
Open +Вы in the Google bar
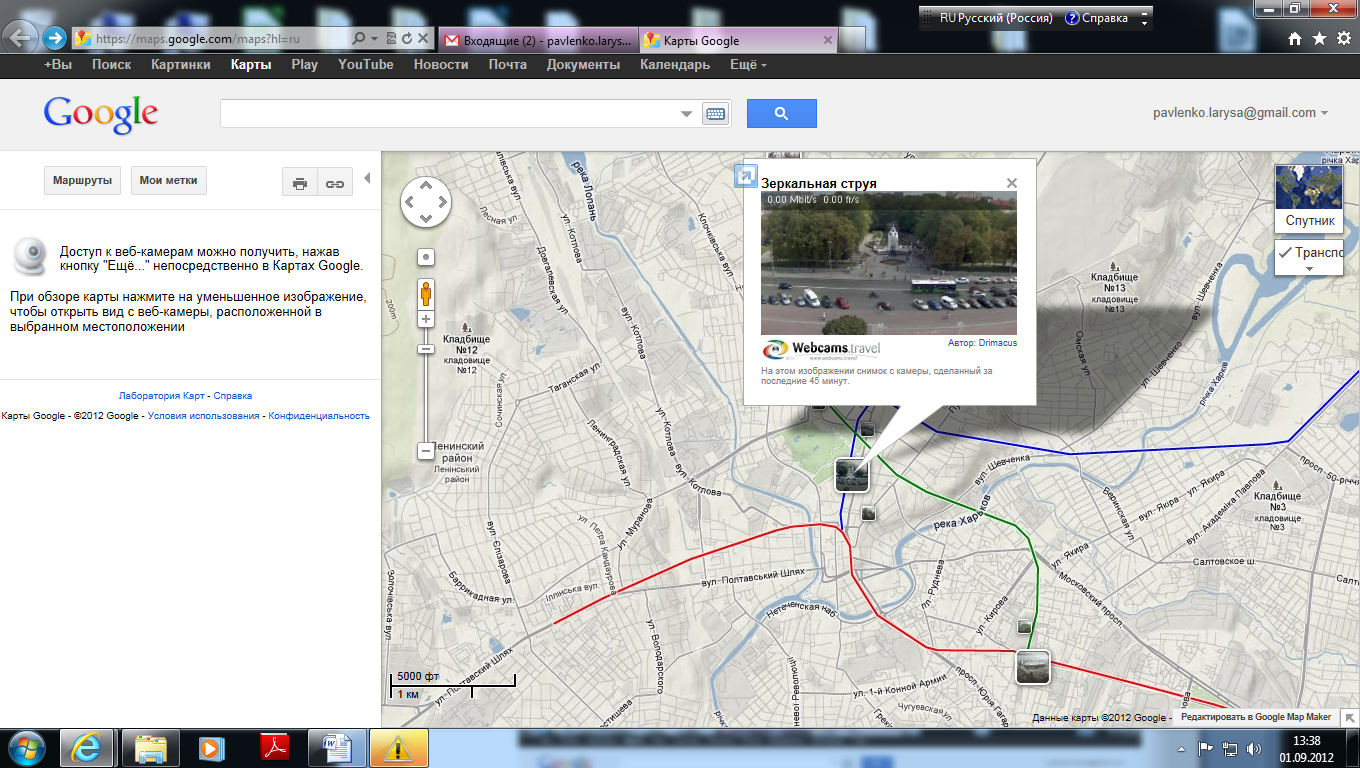58,65
